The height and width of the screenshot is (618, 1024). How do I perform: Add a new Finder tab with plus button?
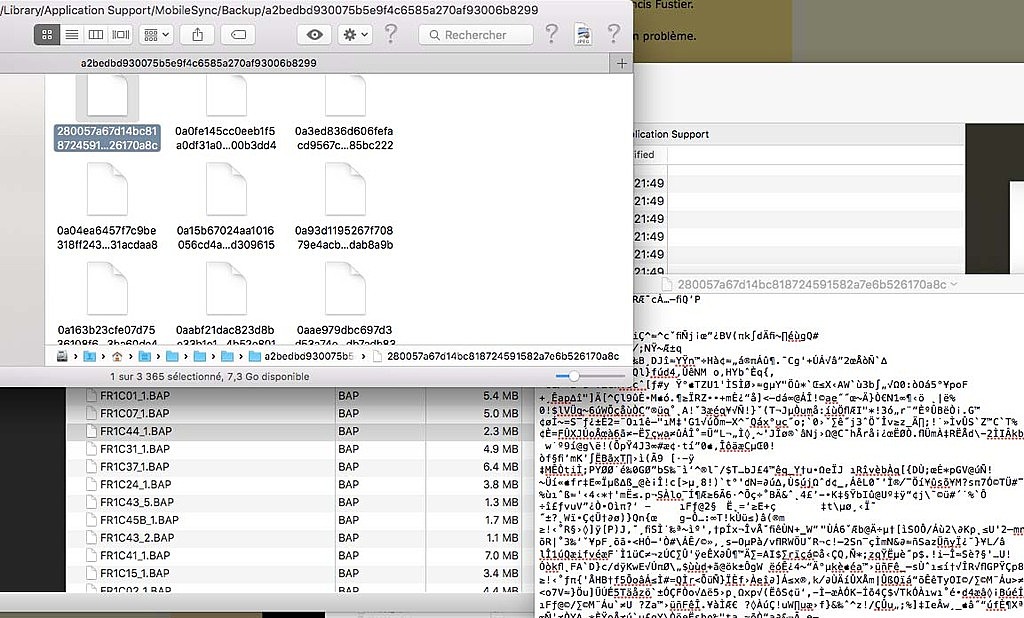622,63
